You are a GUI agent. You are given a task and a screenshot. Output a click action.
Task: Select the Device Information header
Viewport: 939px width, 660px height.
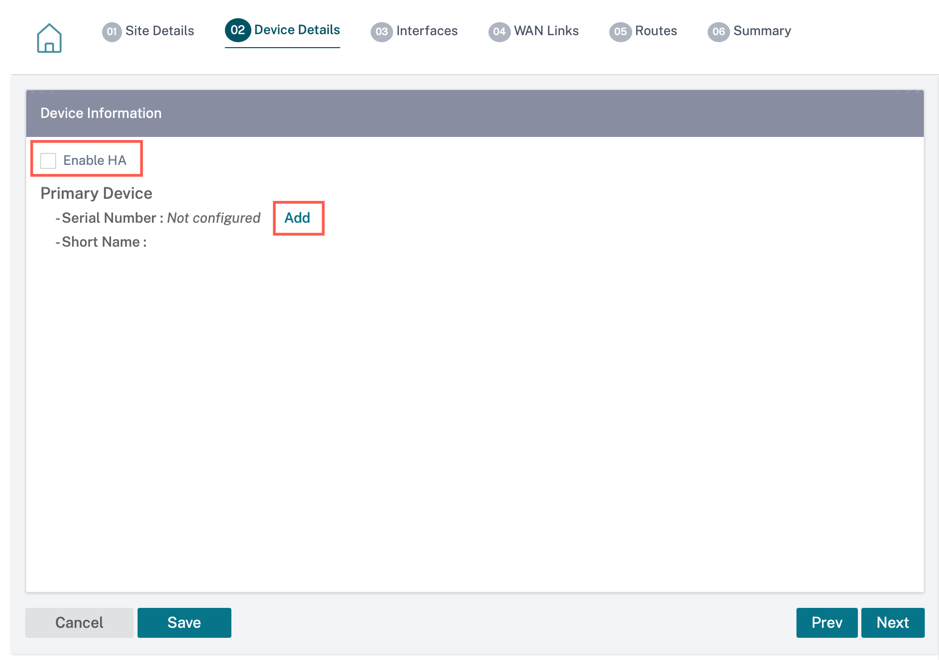click(475, 113)
